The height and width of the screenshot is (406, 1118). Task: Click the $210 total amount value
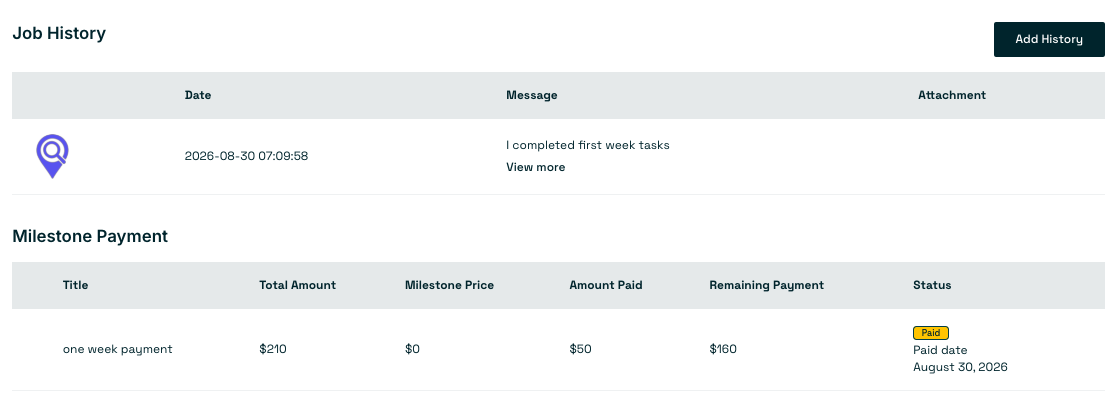tap(273, 350)
